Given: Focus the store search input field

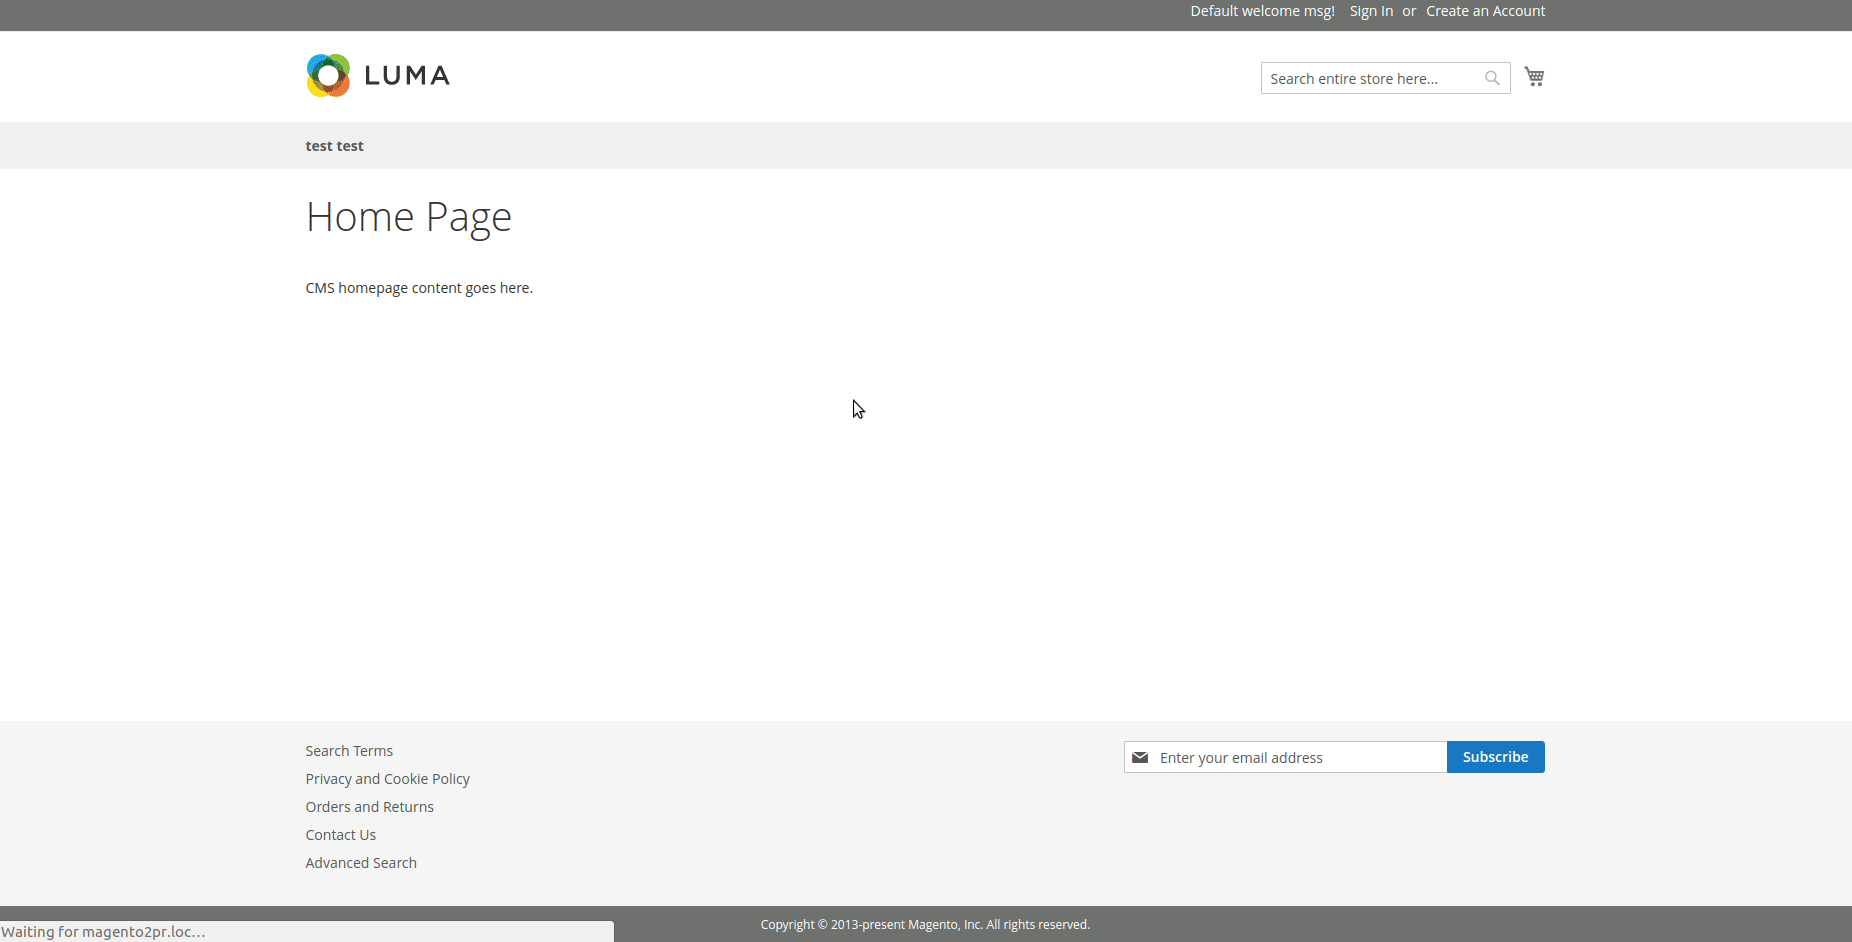Looking at the screenshot, I should (1385, 78).
